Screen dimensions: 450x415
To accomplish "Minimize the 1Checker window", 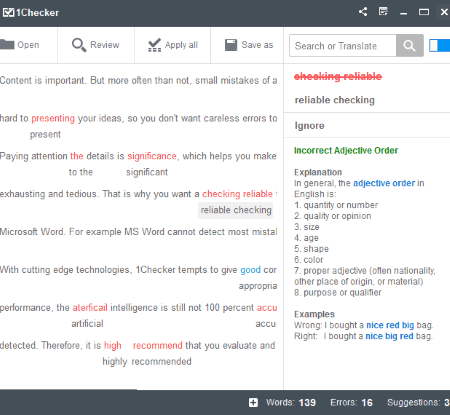I will [404, 13].
